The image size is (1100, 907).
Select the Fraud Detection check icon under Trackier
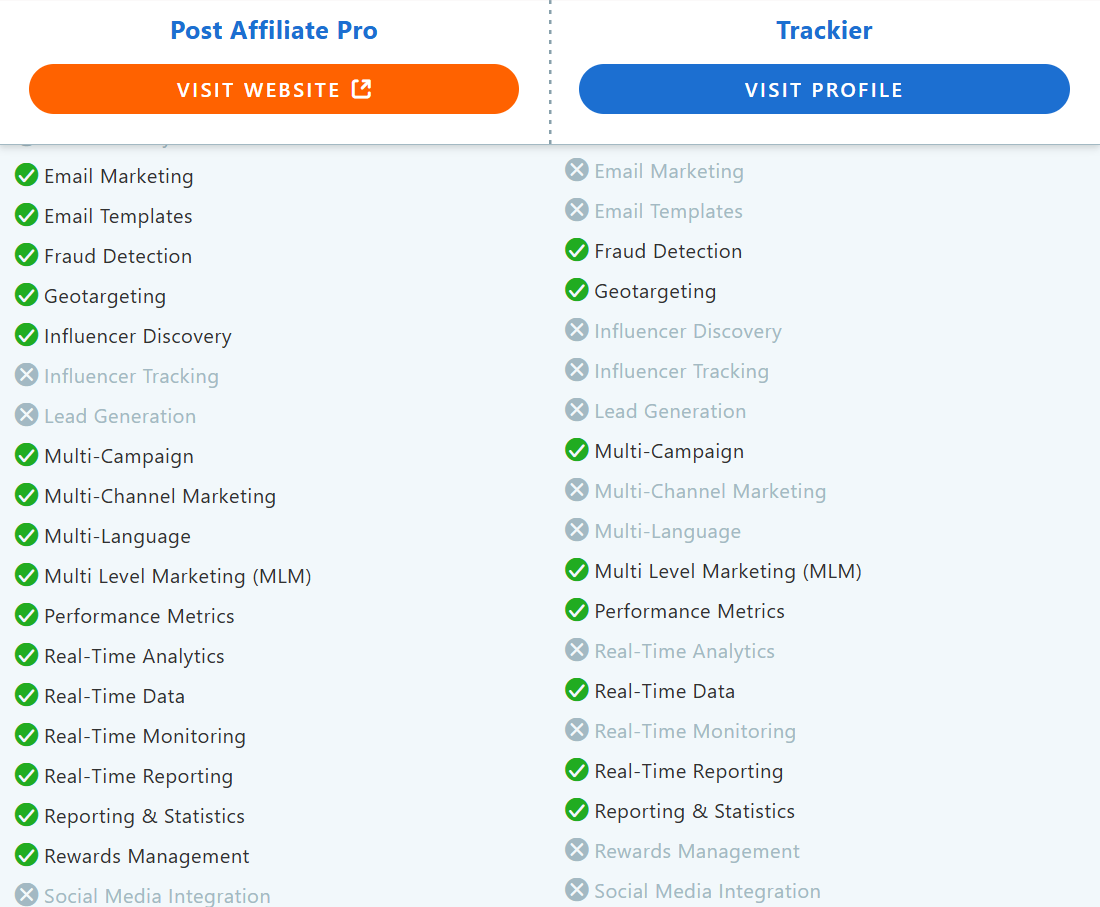point(577,250)
